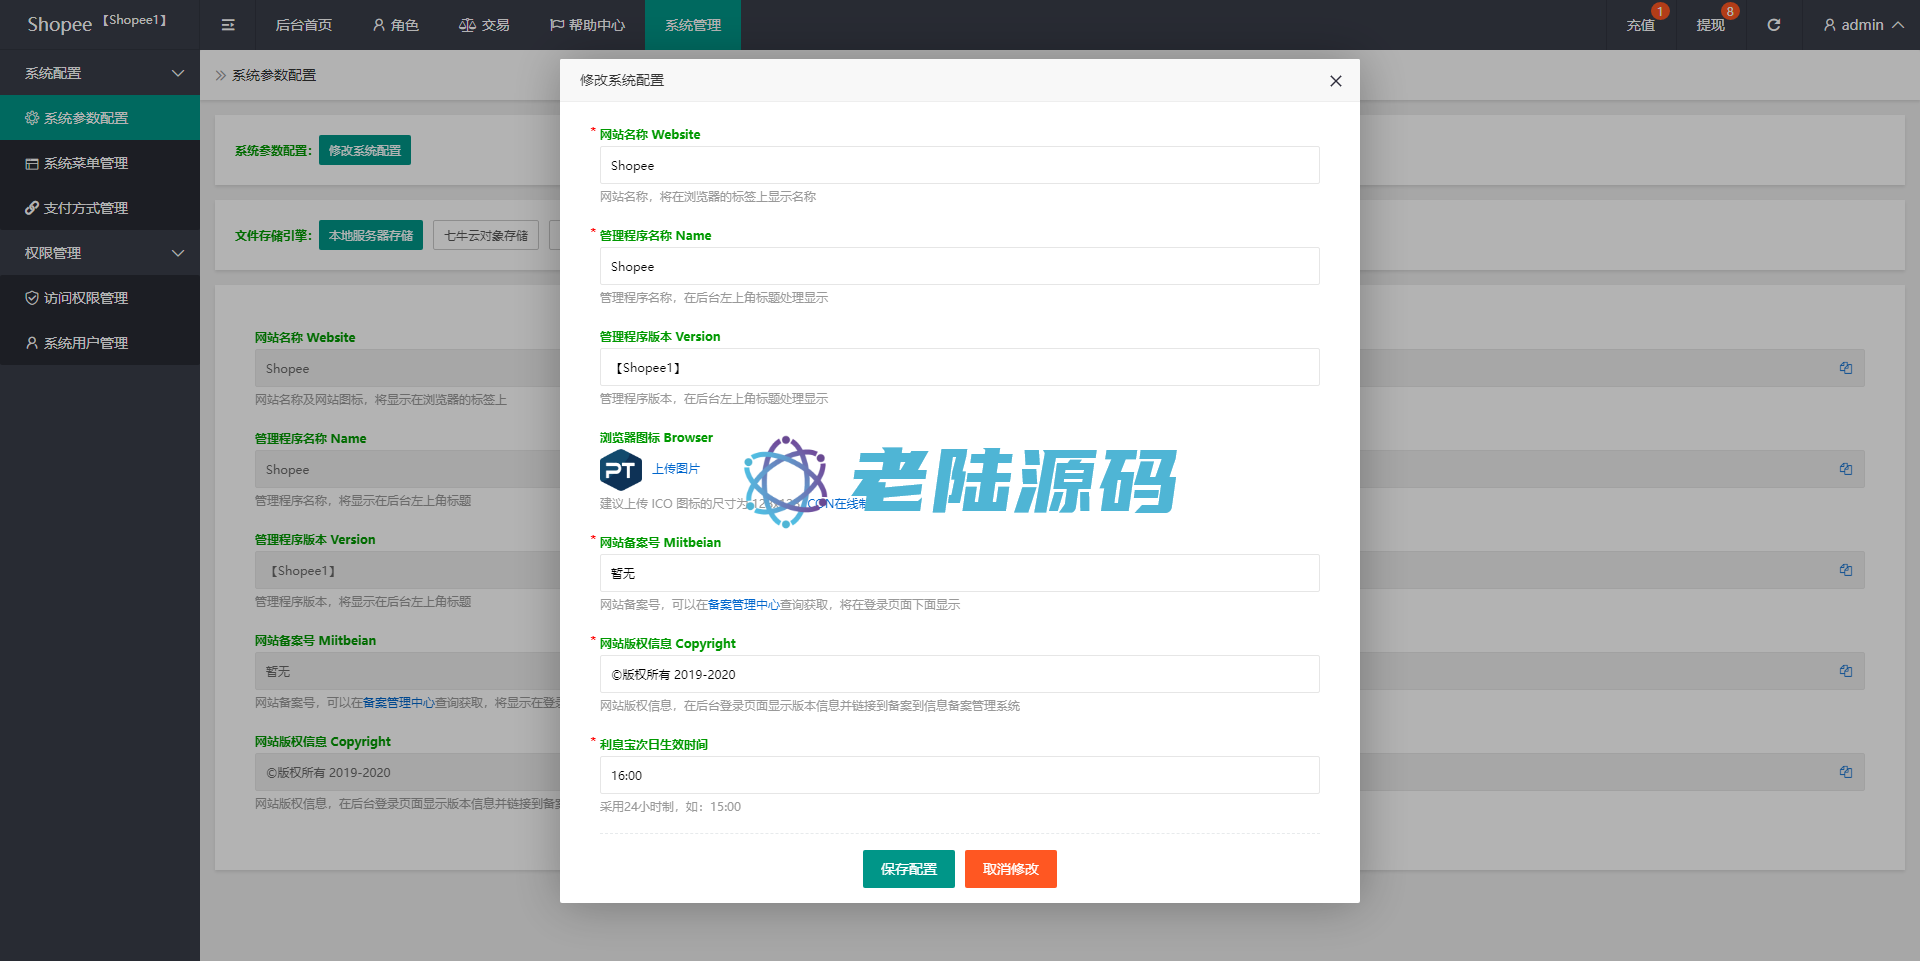Click the 取消修改 button
The width and height of the screenshot is (1920, 961).
pos(1011,869)
